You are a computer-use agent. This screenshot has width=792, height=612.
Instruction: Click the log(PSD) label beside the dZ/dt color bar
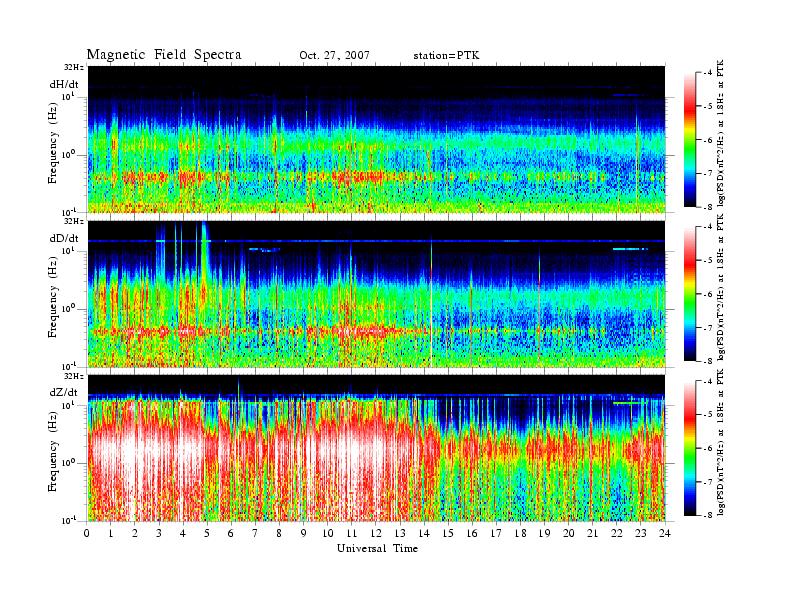[721, 442]
